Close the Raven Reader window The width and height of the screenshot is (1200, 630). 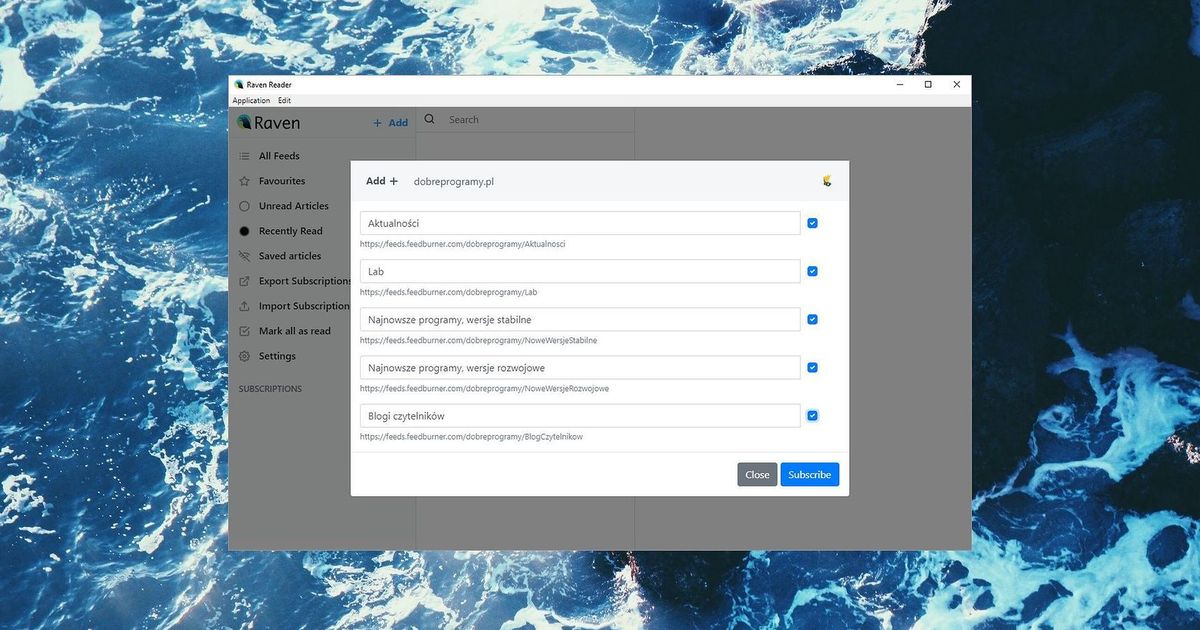point(957,85)
